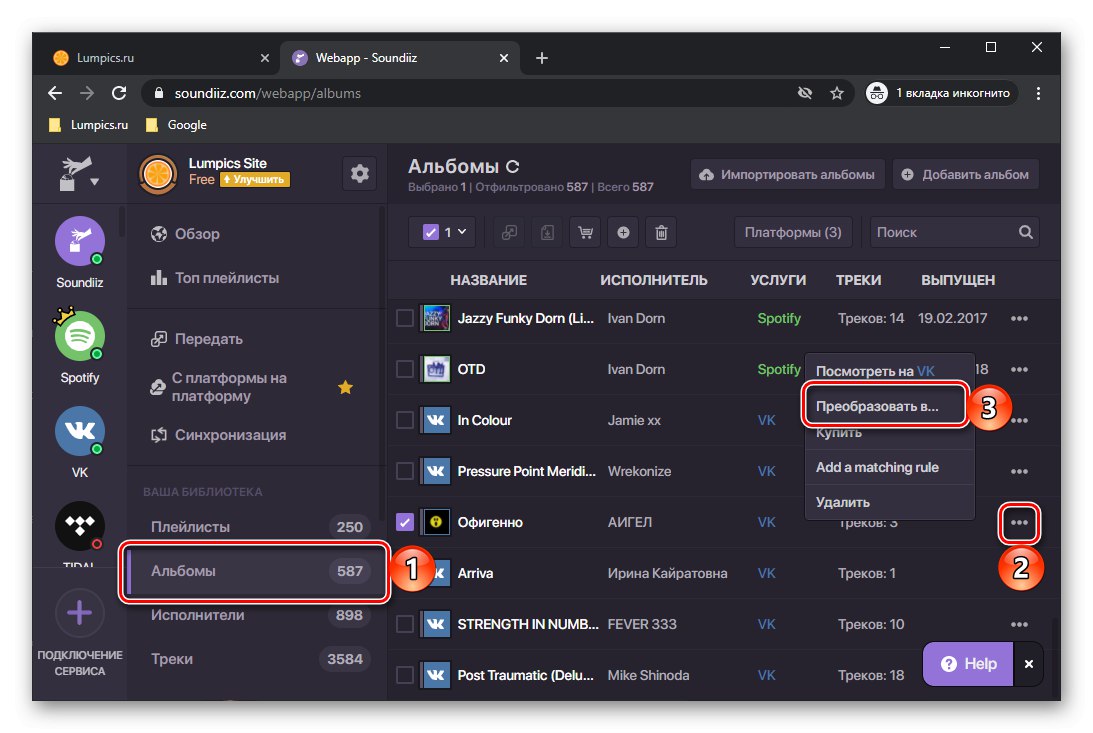
Task: Click the round plus icon in toolbar
Action: (623, 232)
